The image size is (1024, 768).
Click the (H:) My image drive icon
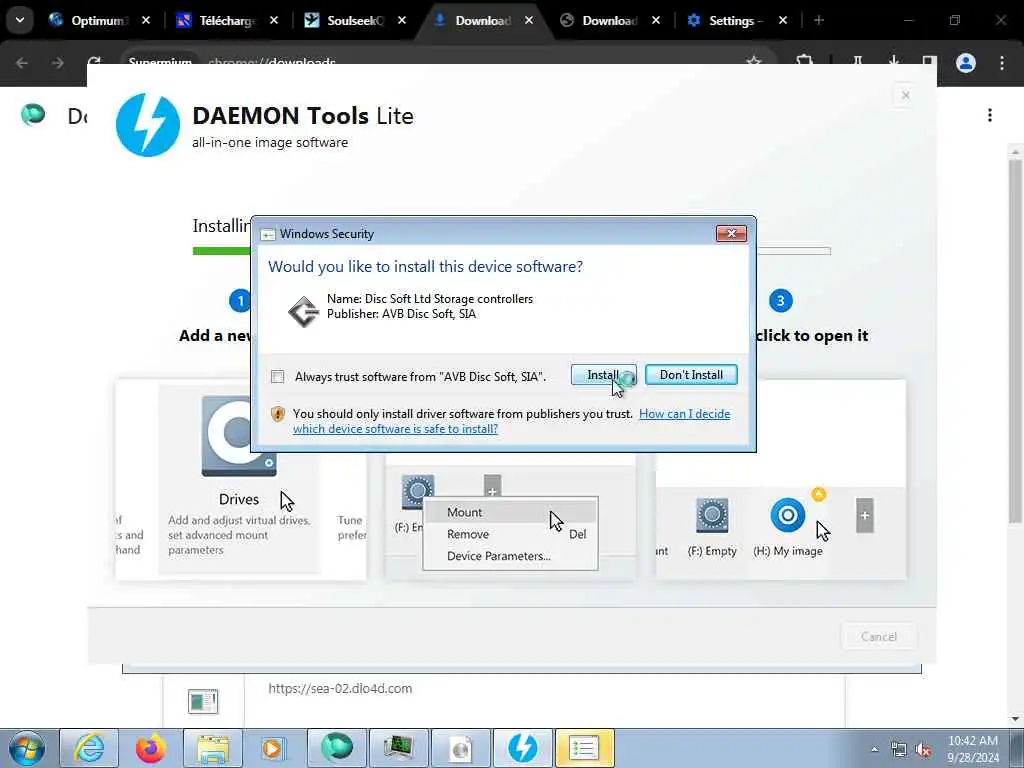pos(788,515)
